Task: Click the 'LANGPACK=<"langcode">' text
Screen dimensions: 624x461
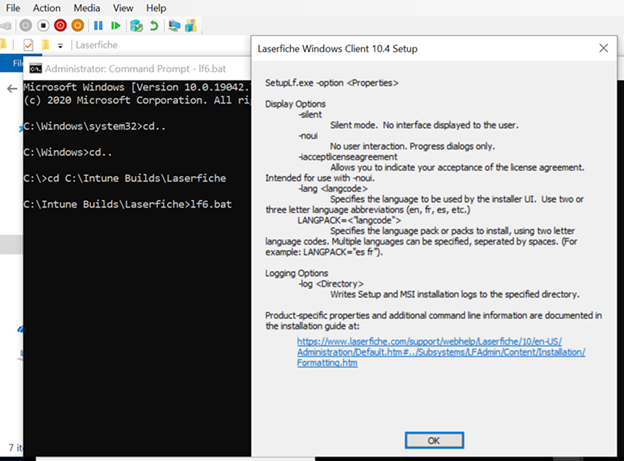Action: click(x=349, y=220)
